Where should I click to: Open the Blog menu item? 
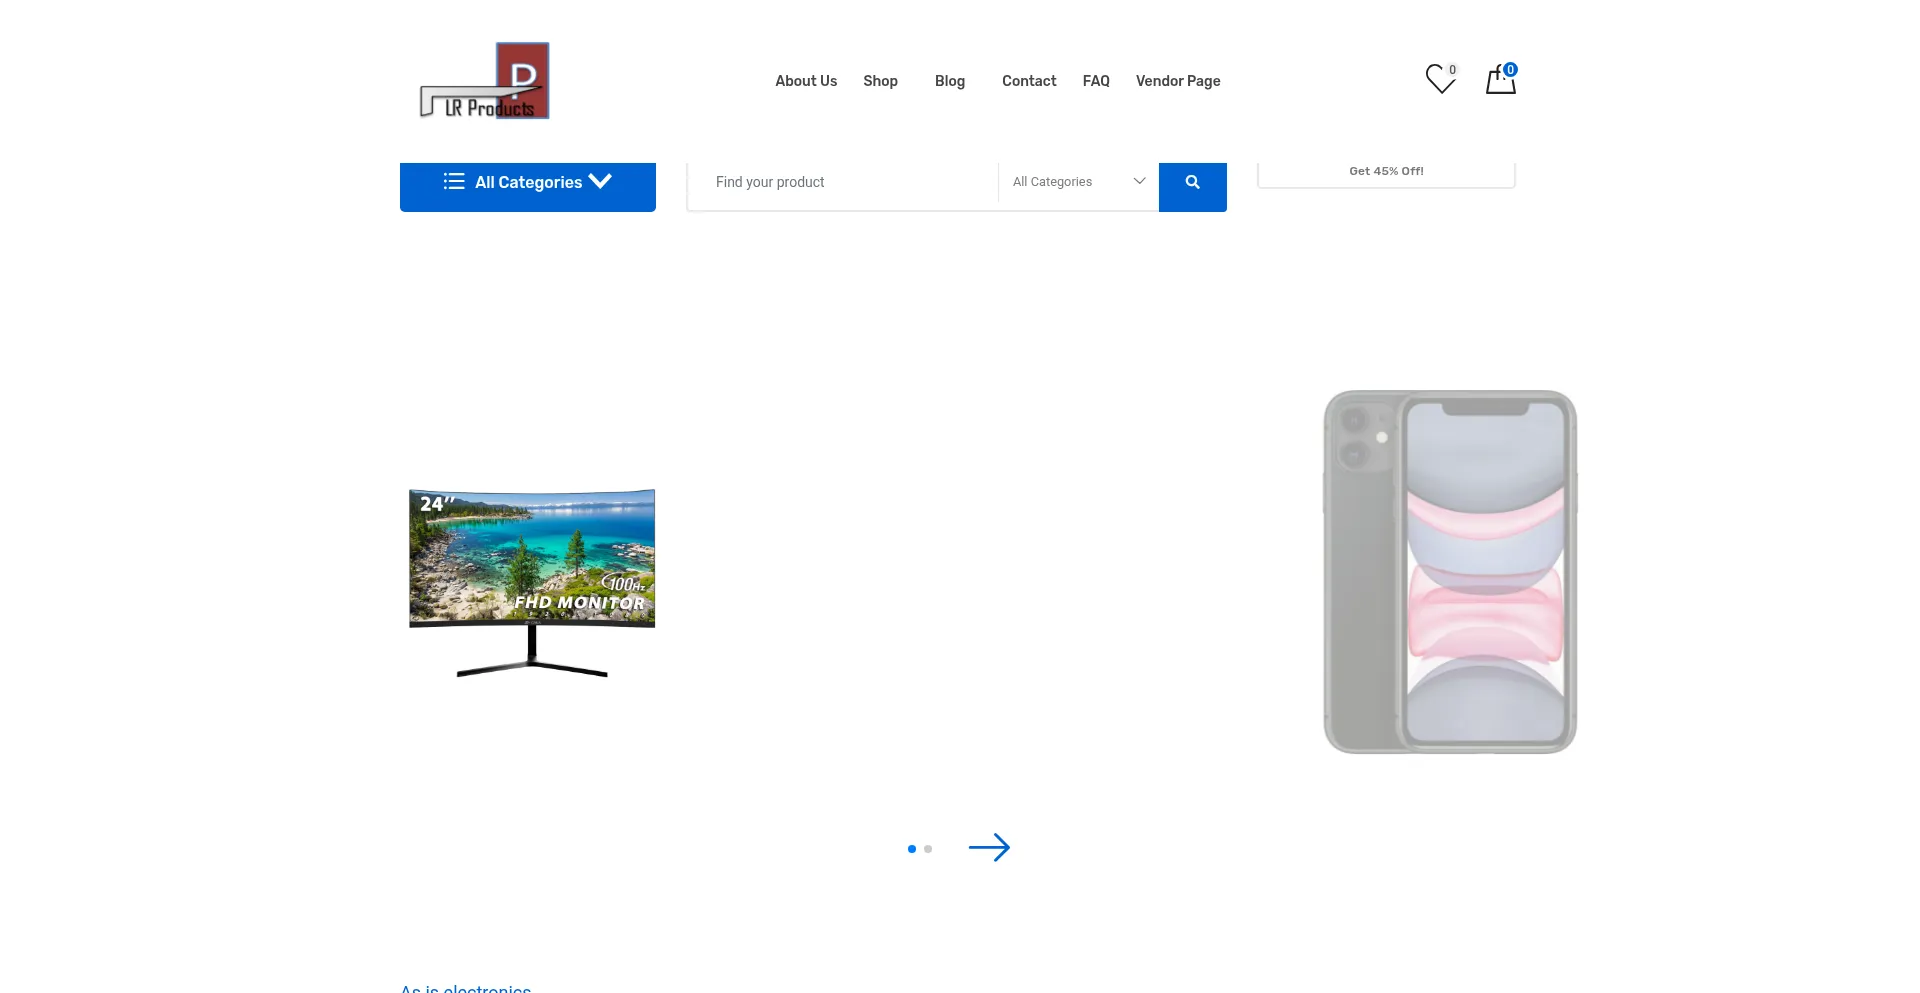coord(949,81)
